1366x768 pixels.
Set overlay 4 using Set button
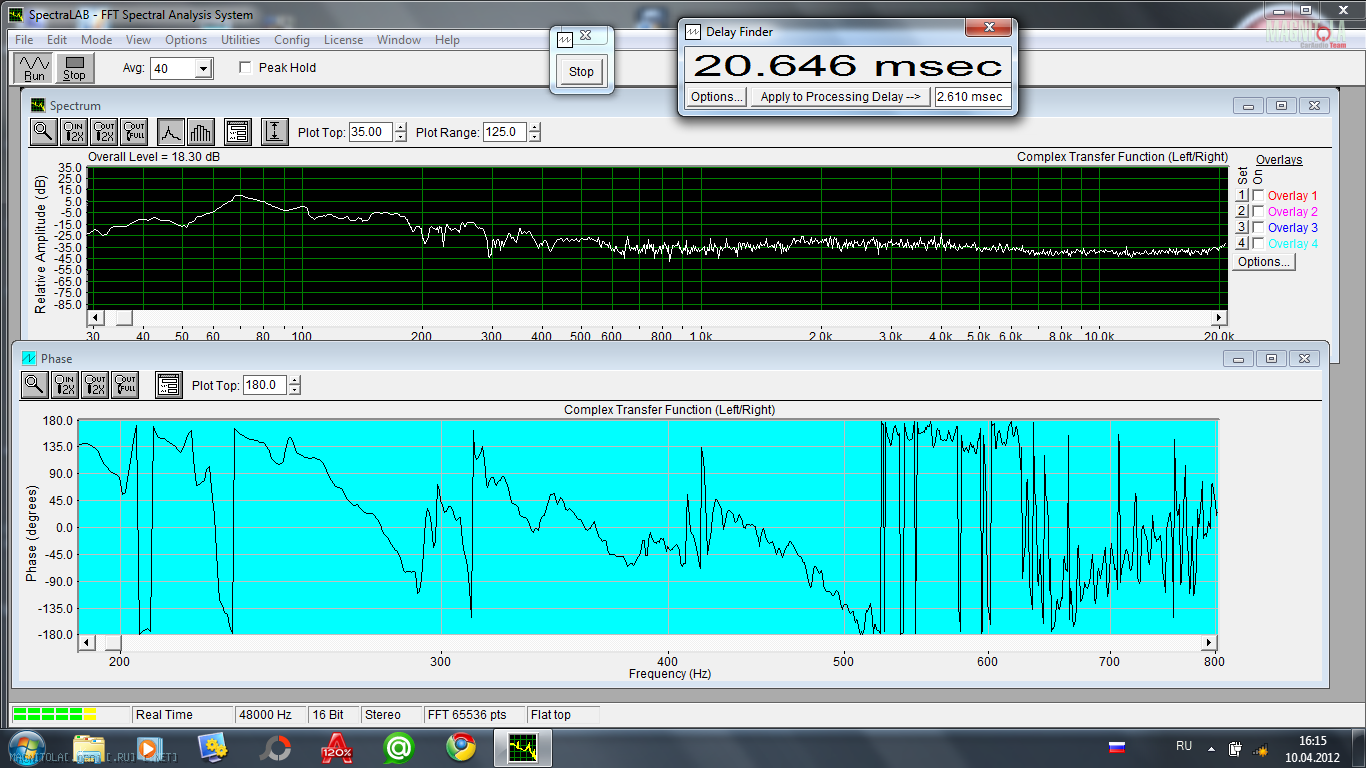click(x=1241, y=244)
